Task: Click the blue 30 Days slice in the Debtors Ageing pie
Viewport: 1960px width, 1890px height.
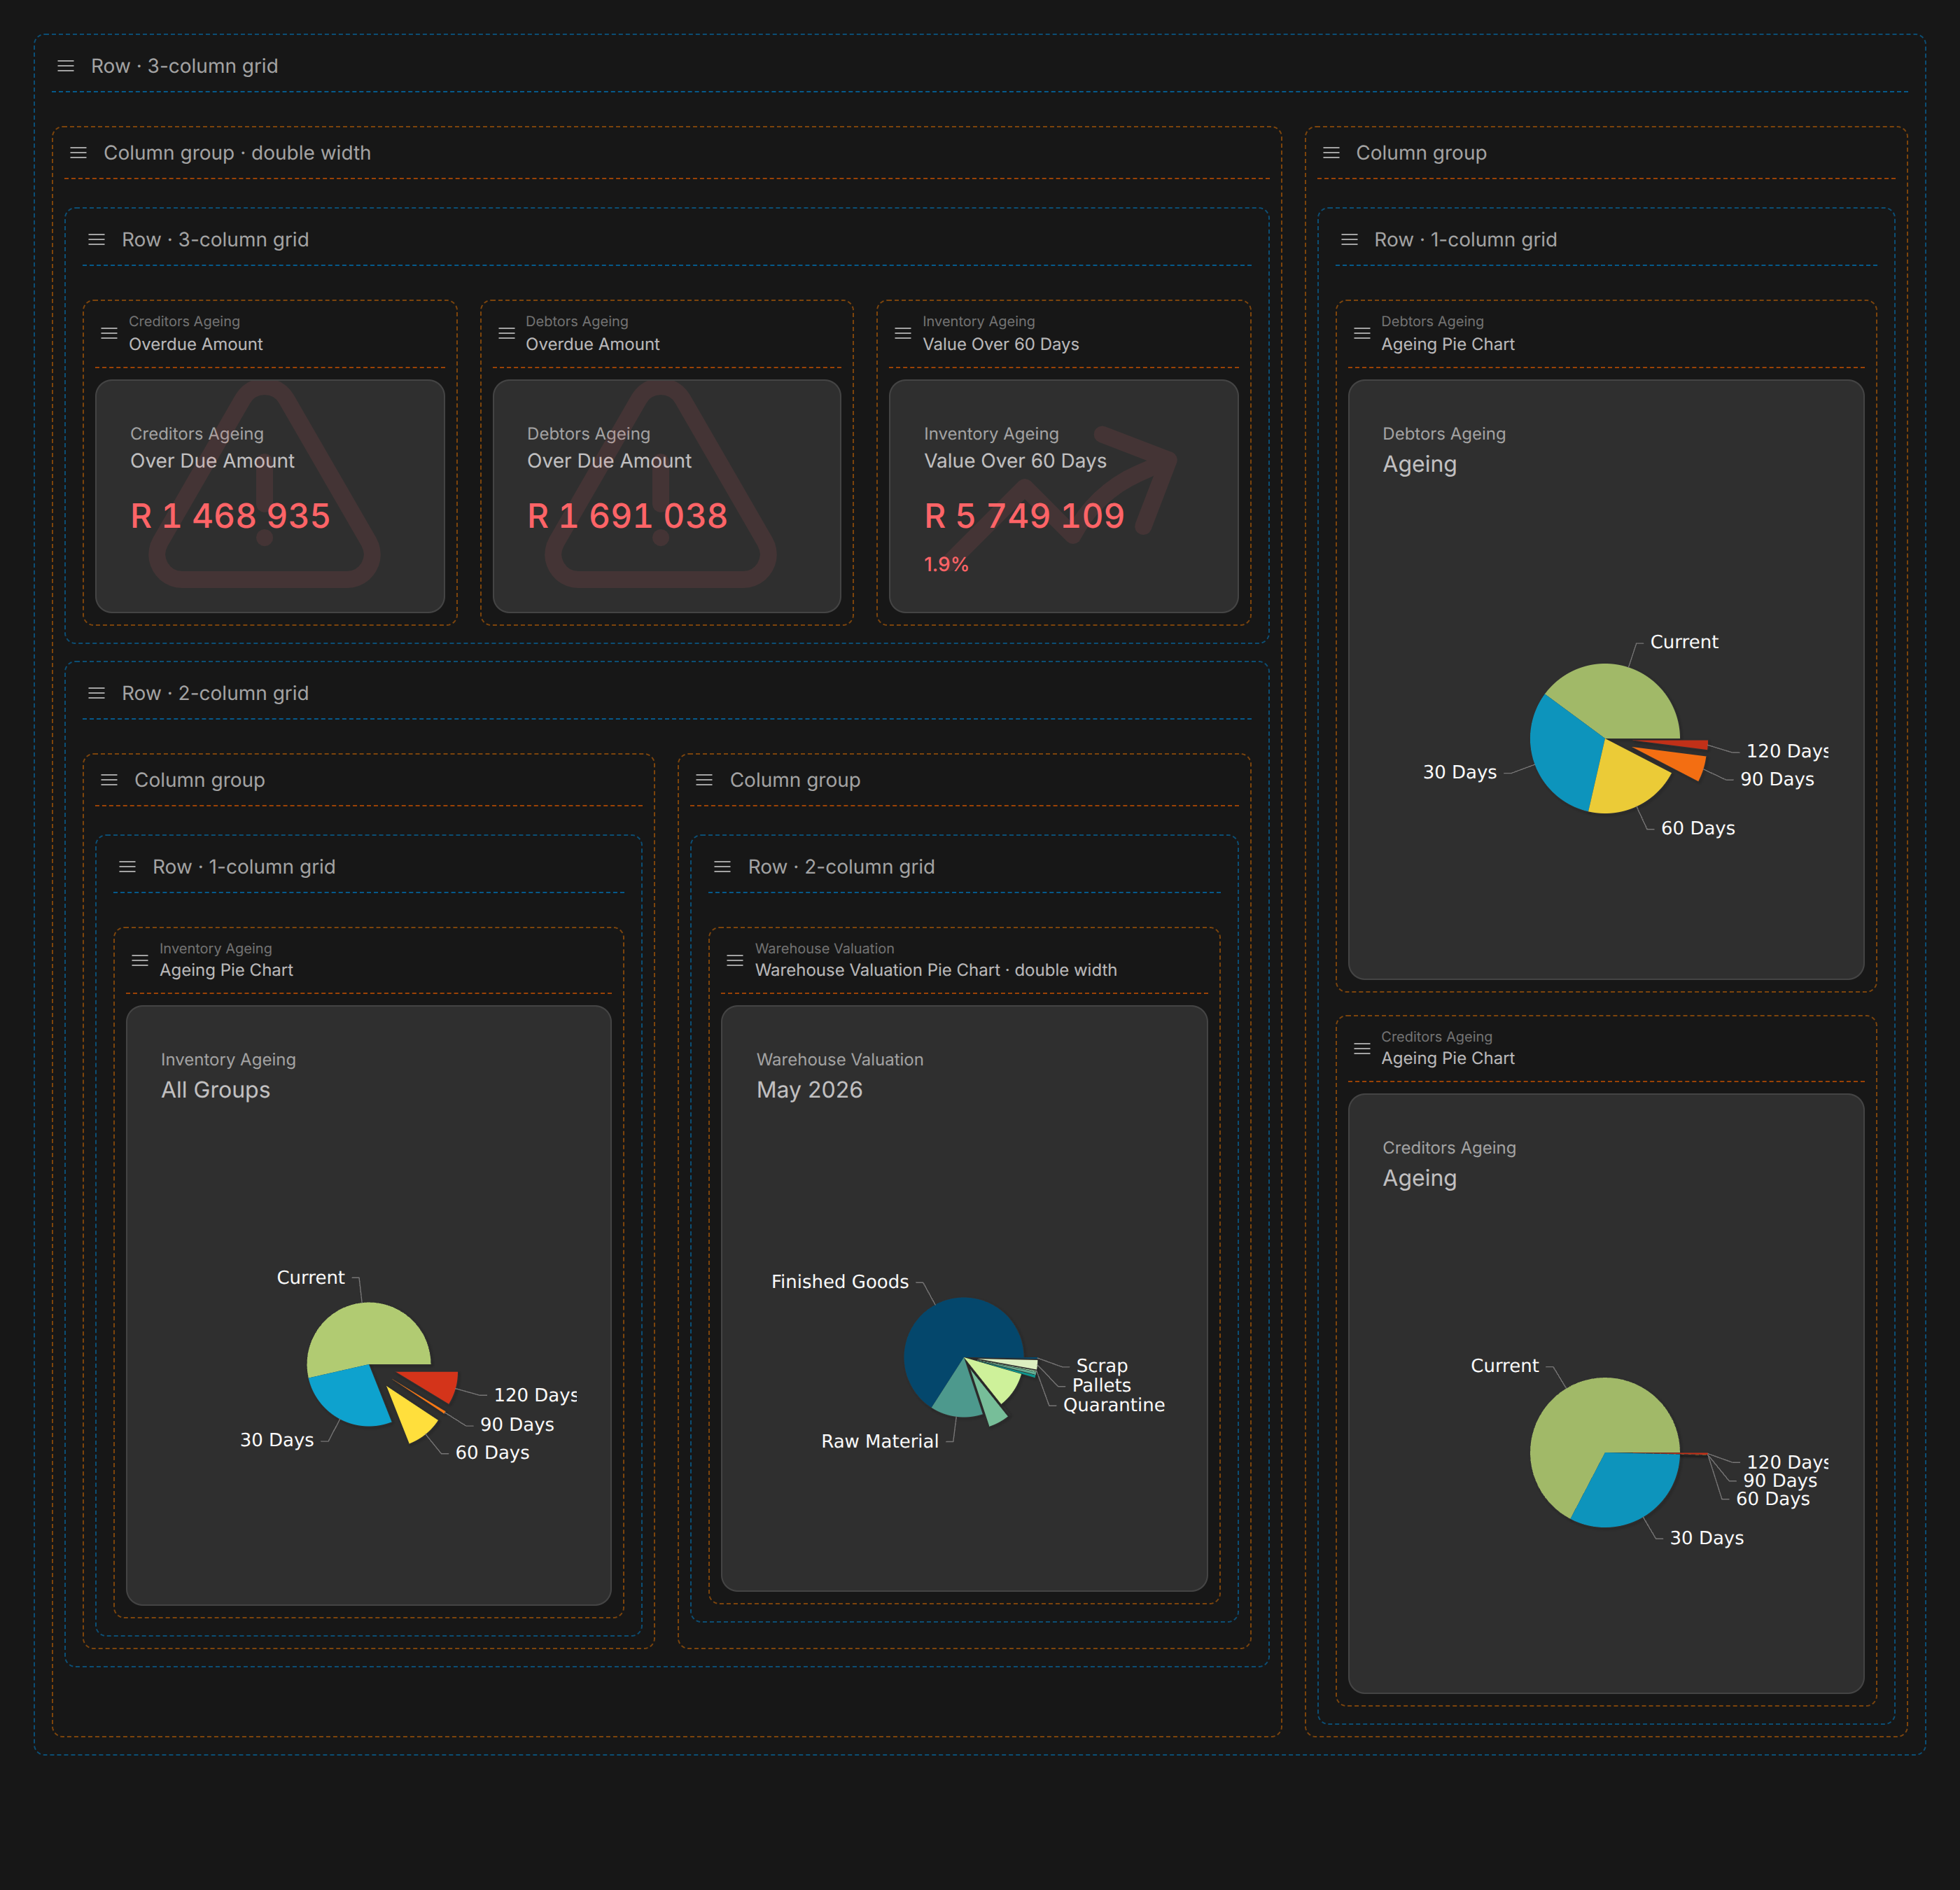Action: pyautogui.click(x=1565, y=755)
